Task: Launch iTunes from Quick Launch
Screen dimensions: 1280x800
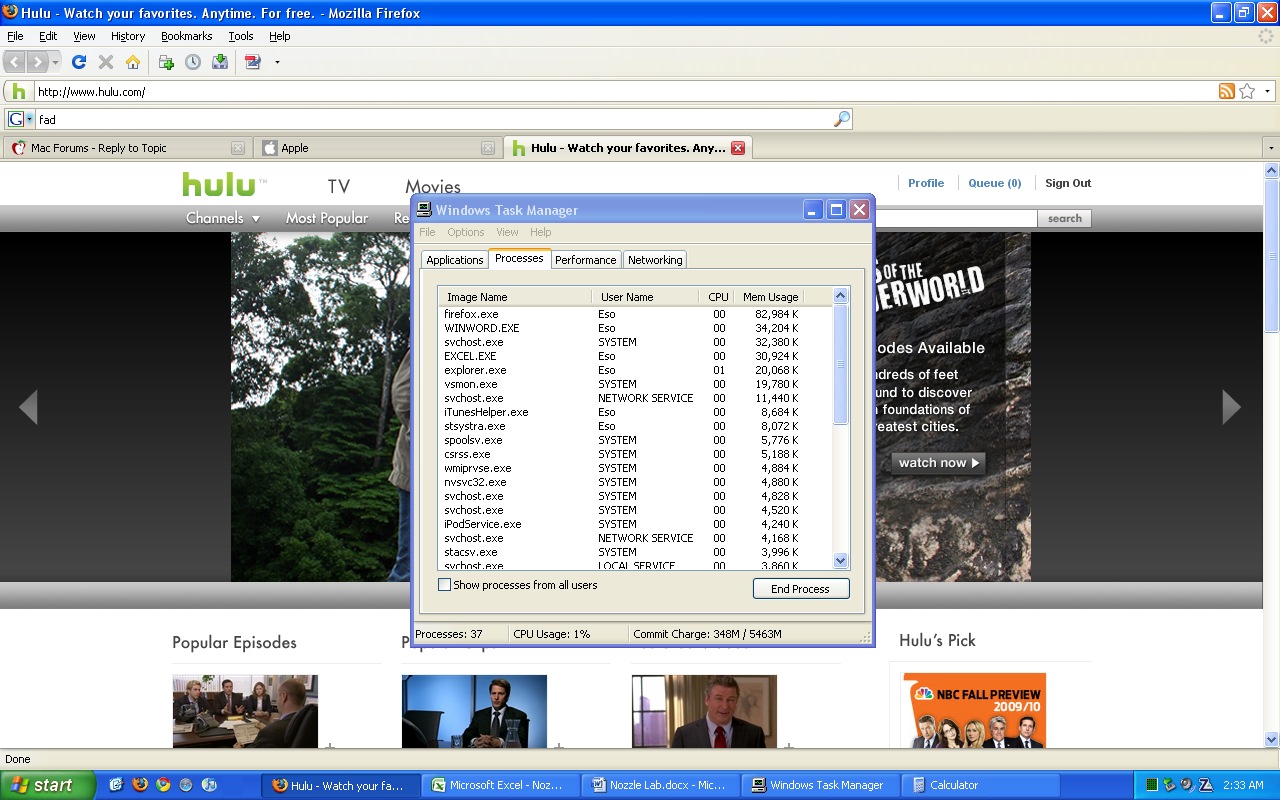Action: coord(211,785)
